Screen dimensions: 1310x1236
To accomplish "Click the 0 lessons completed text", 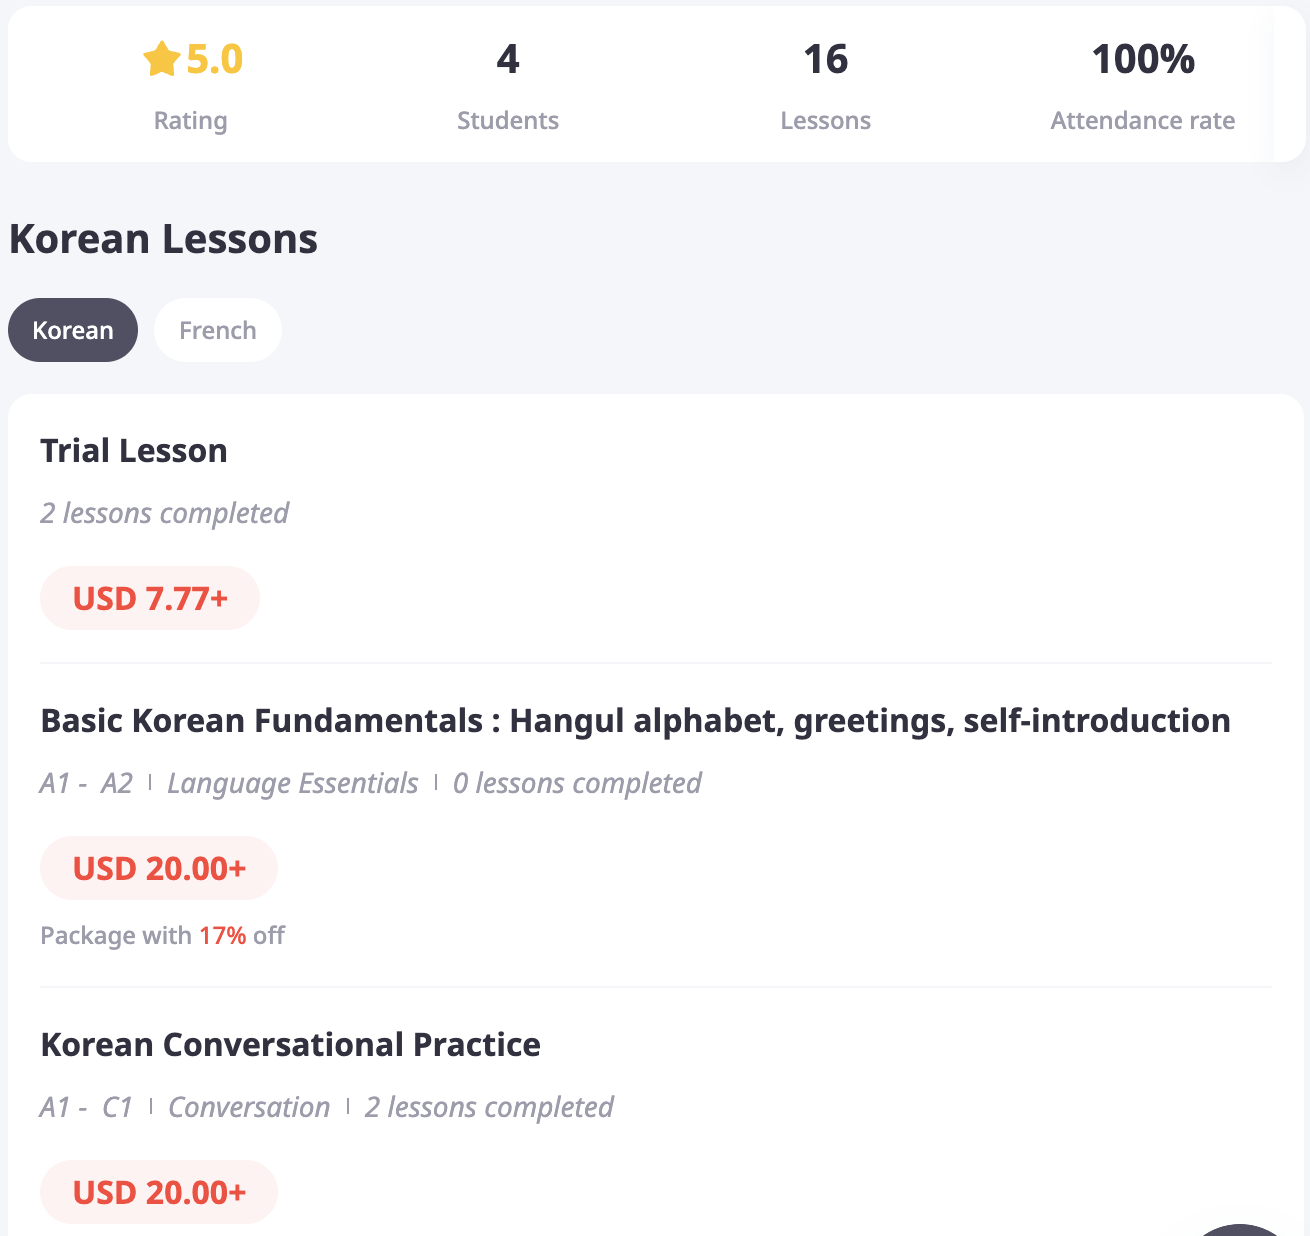I will pos(577,783).
